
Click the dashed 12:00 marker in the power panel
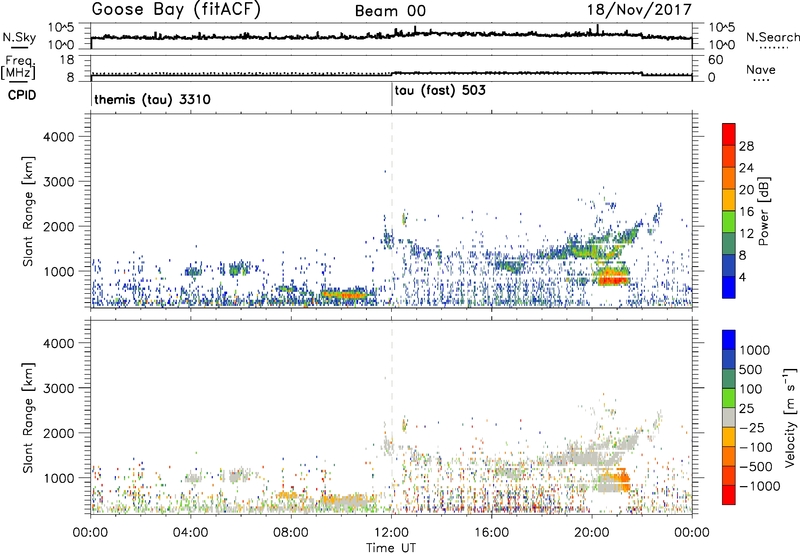point(392,211)
